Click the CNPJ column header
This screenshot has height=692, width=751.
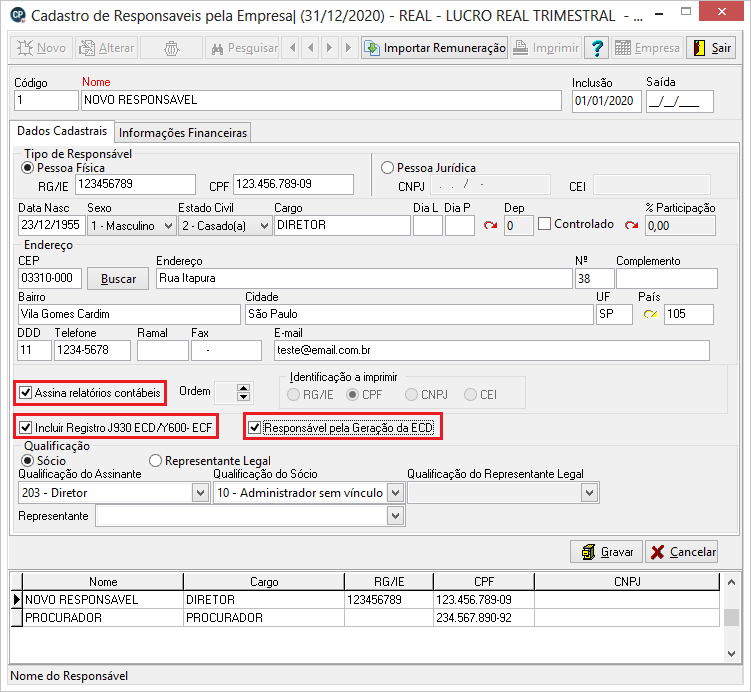coord(627,582)
